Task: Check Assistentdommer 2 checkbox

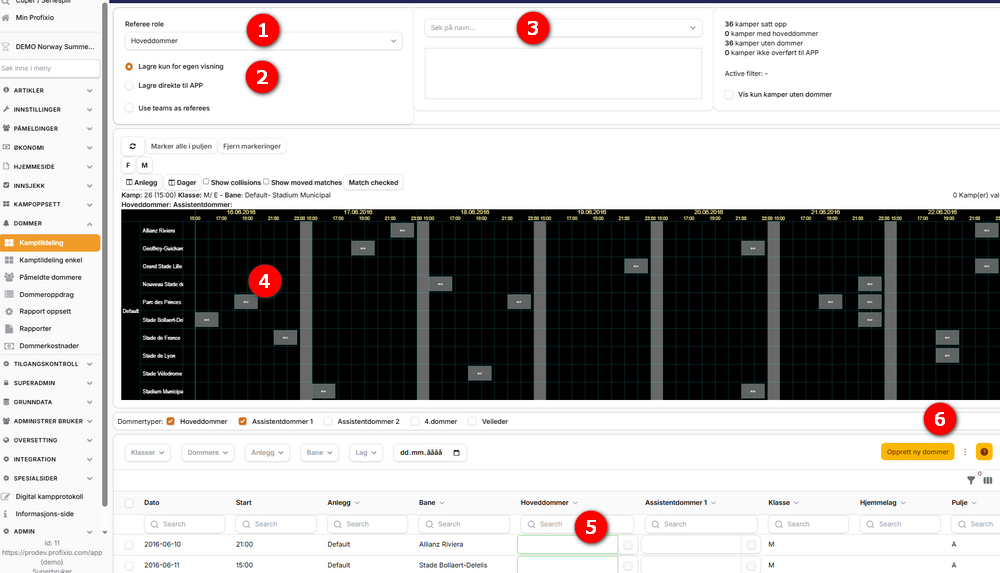Action: pos(328,421)
